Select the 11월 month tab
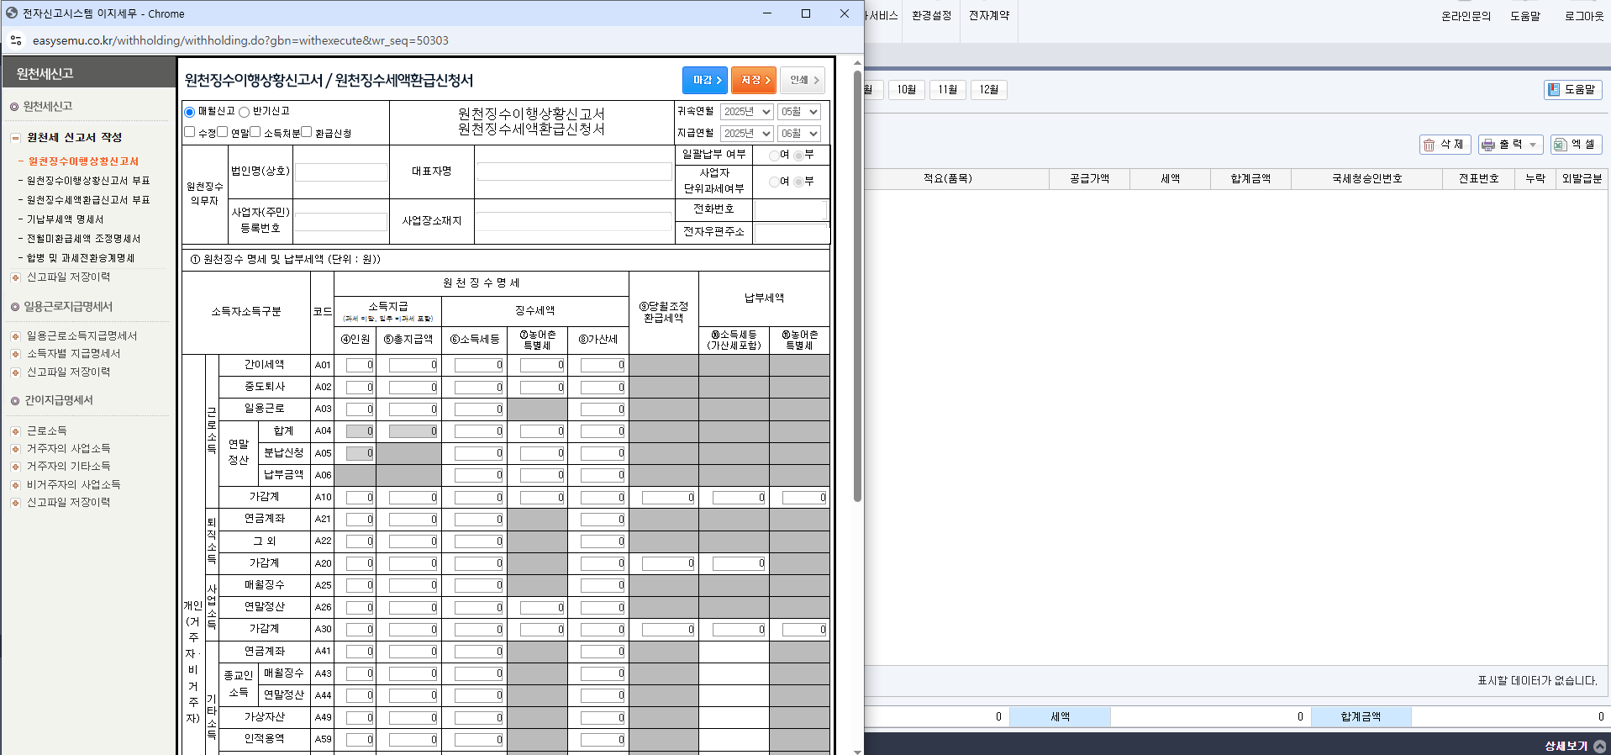 (x=947, y=90)
